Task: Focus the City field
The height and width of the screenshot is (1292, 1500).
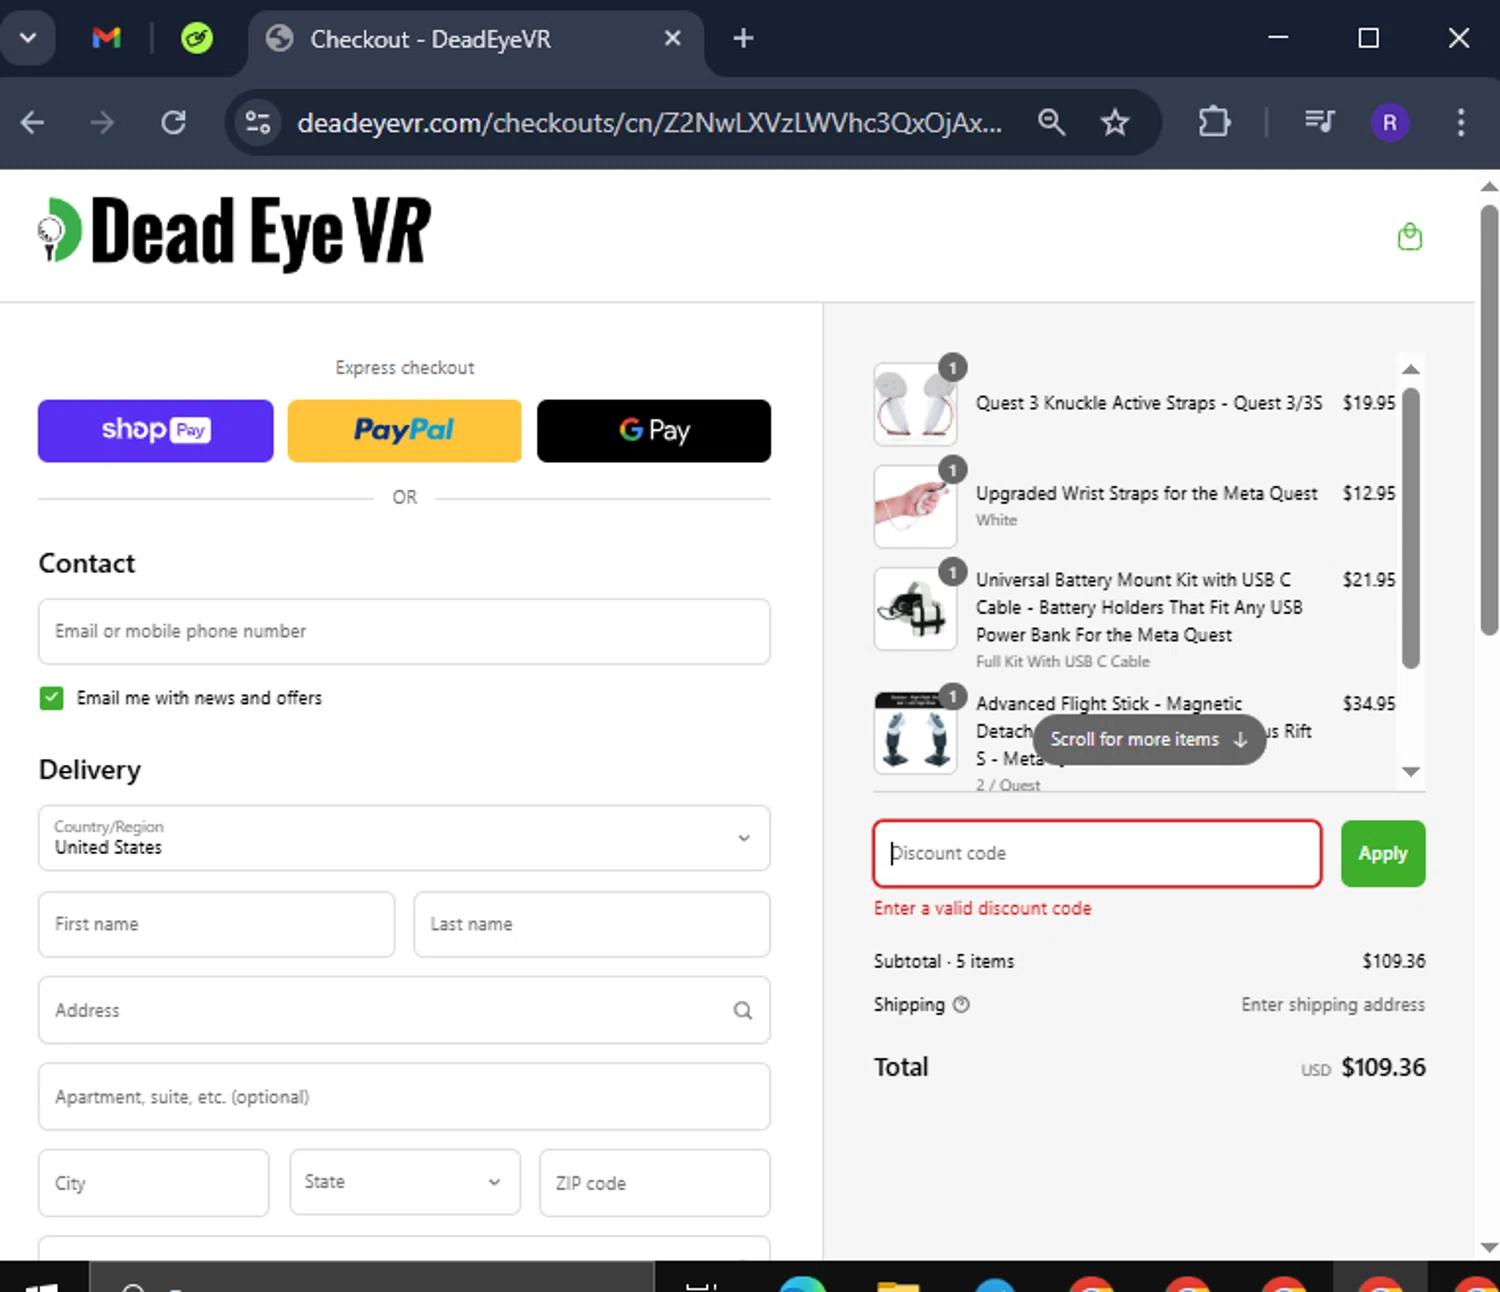Action: 154,1183
